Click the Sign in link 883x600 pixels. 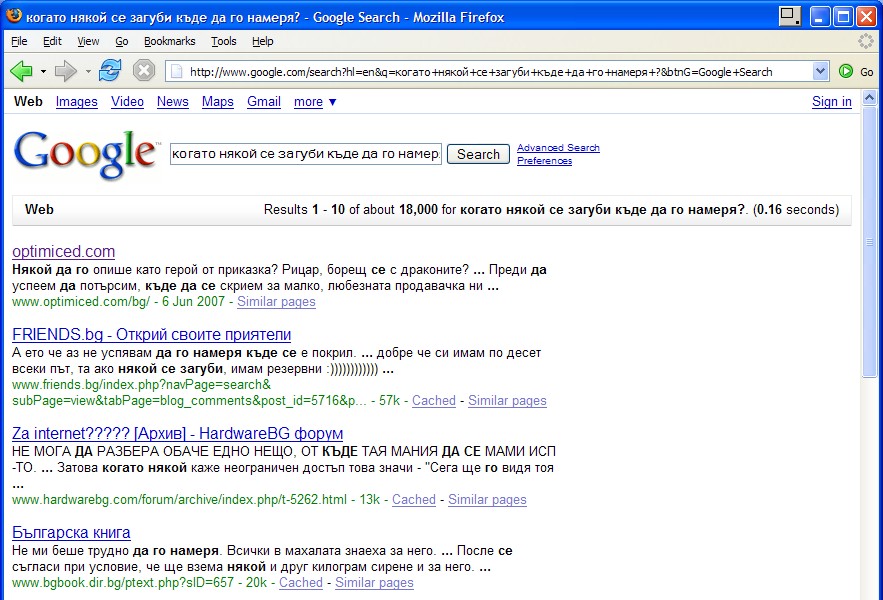tap(832, 102)
